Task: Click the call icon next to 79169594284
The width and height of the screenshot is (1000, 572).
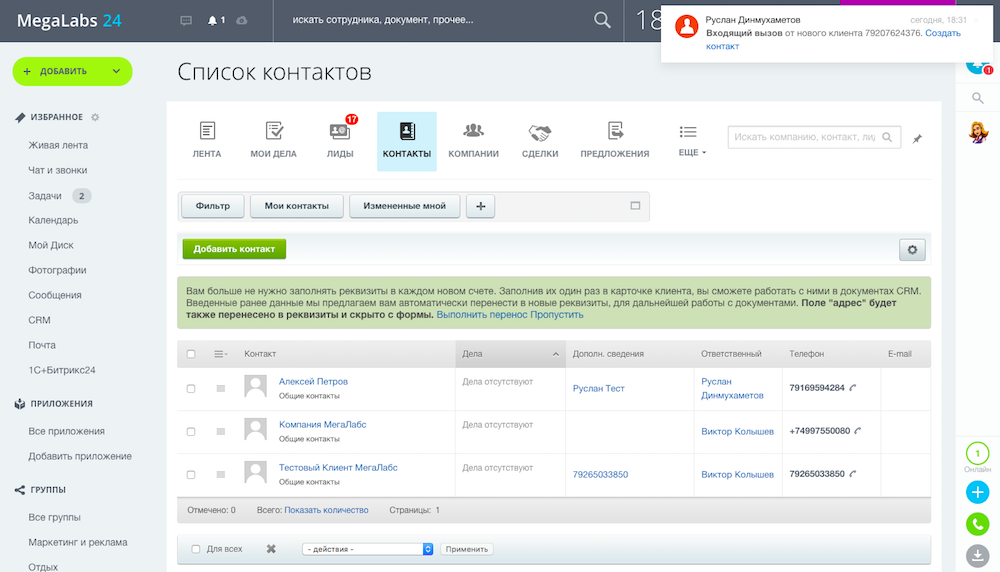Action: (853, 388)
